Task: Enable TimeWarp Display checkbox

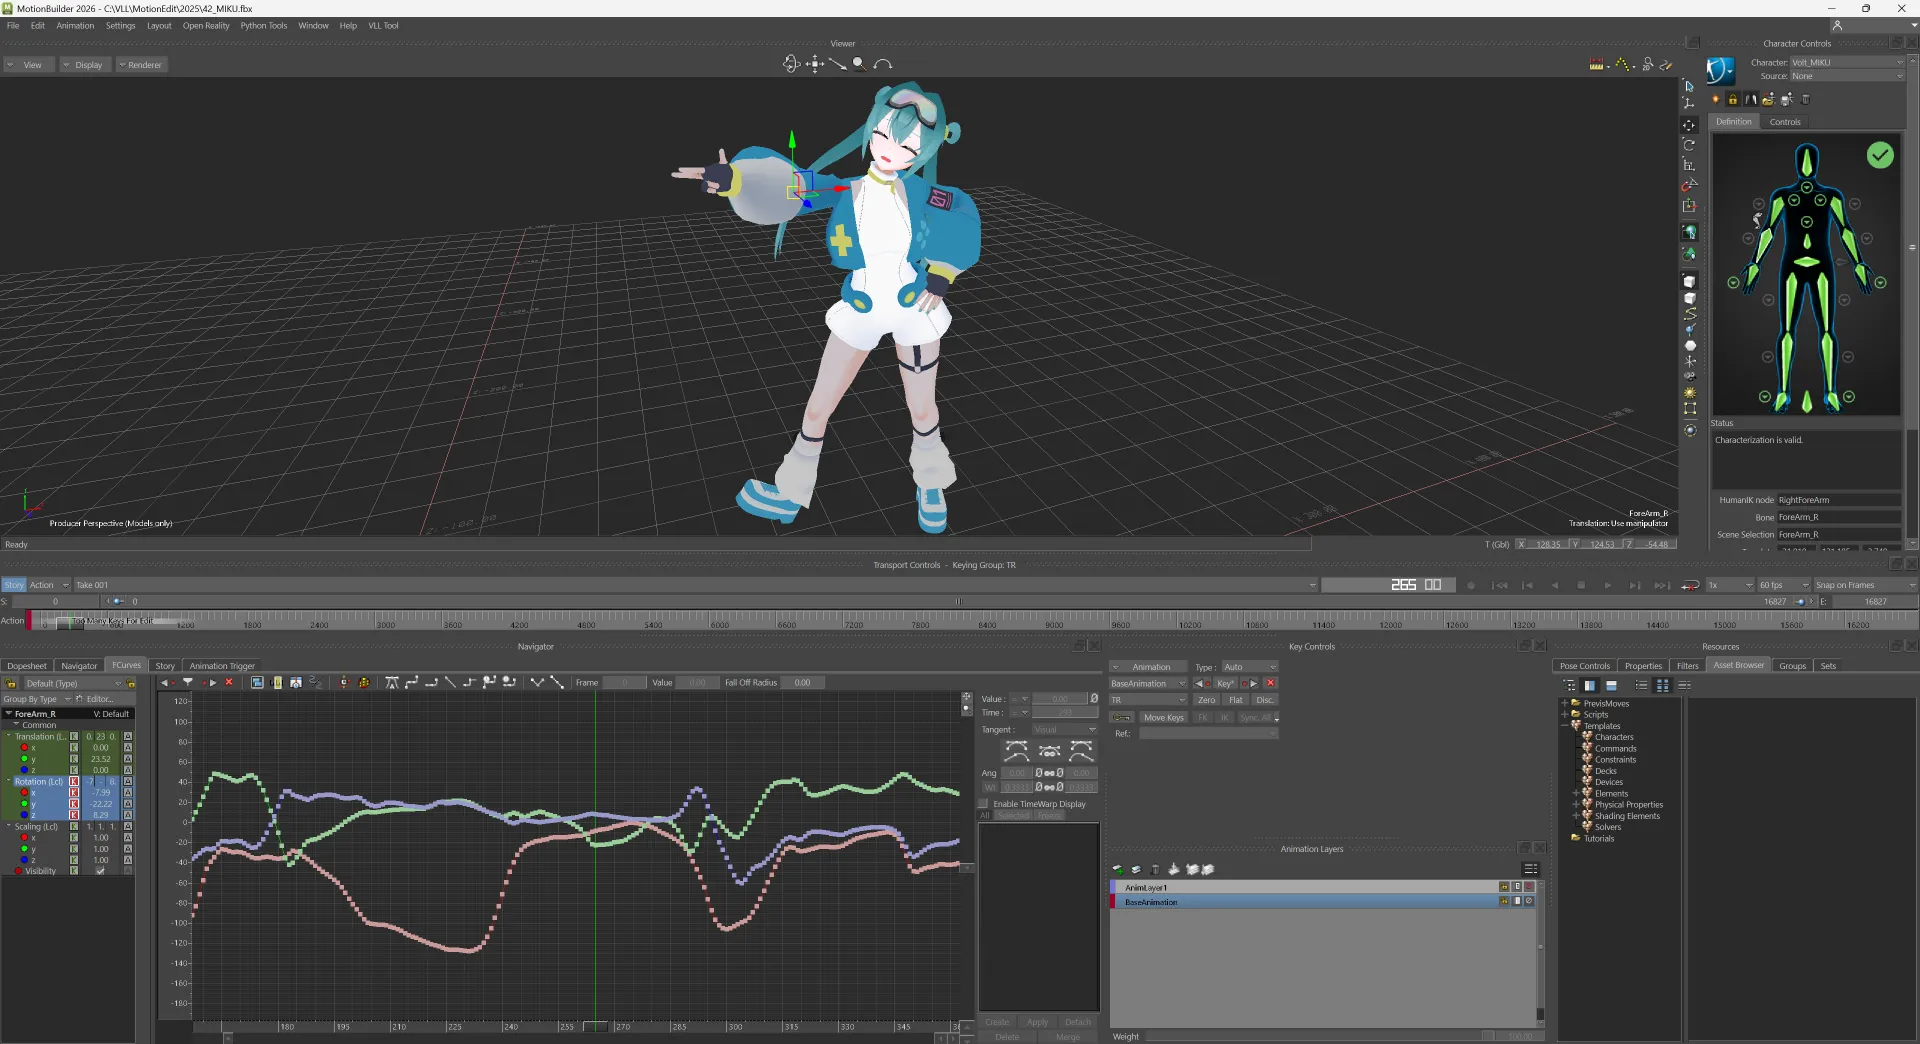Action: point(984,804)
